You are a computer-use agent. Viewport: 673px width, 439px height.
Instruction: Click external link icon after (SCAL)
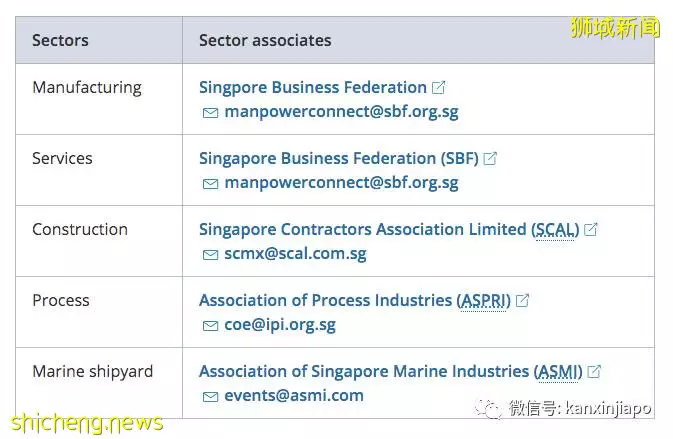pos(591,230)
